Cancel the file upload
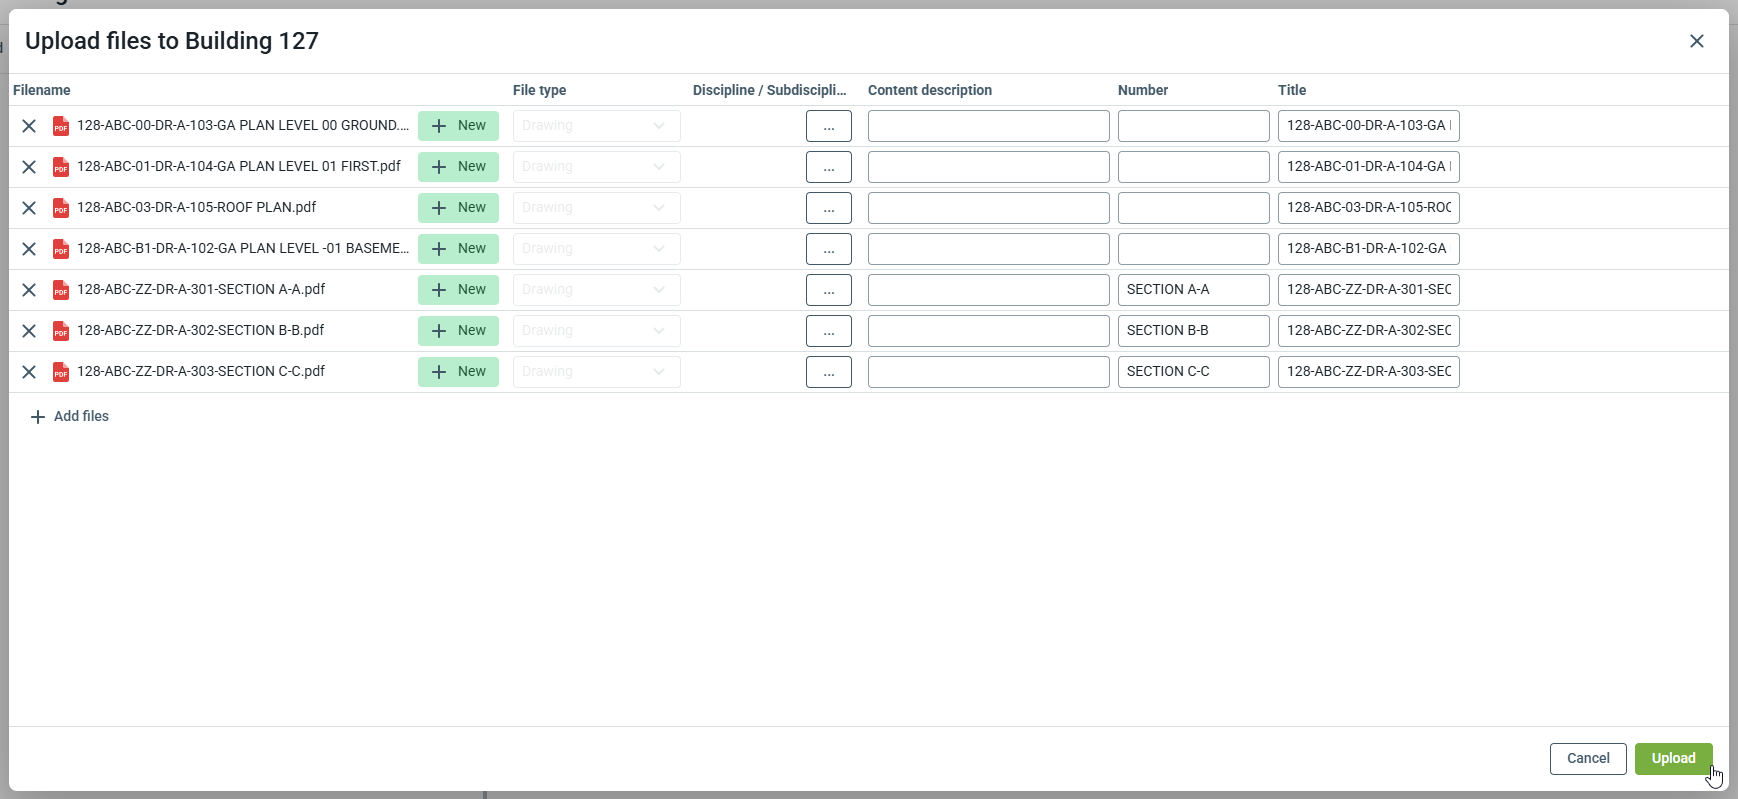This screenshot has width=1738, height=799. tap(1587, 759)
